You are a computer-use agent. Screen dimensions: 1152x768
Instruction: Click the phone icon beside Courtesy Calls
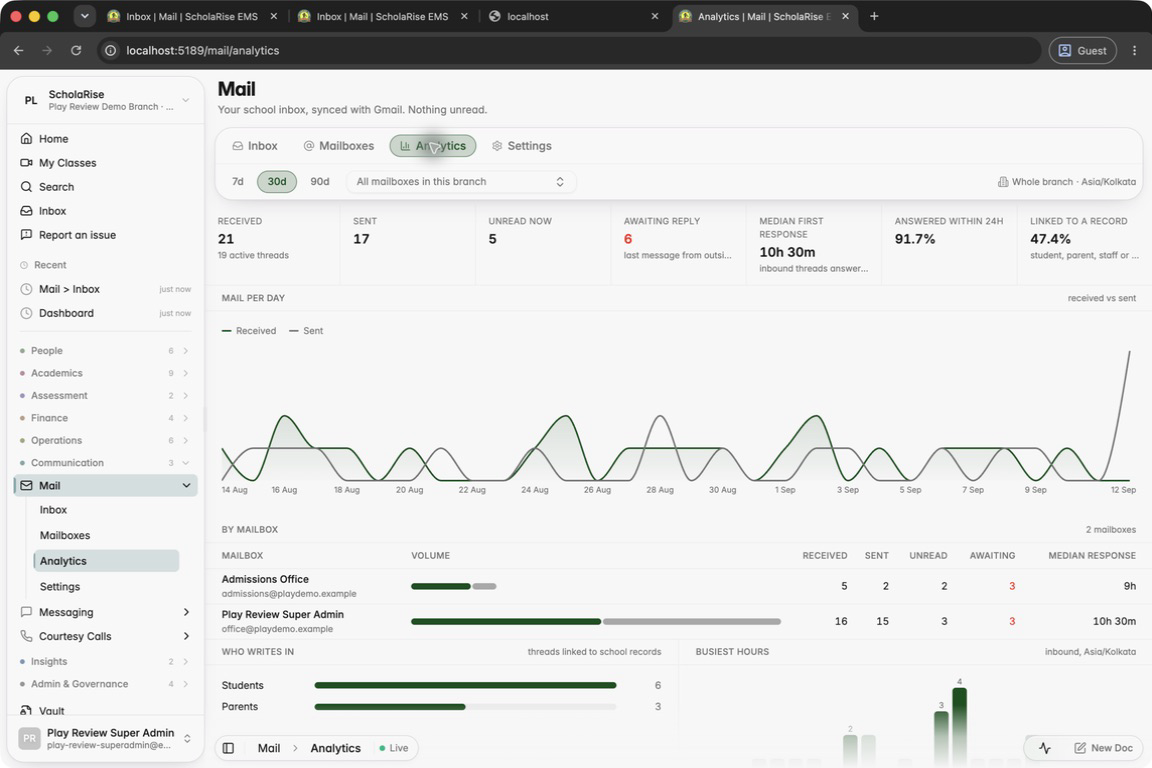[26, 636]
